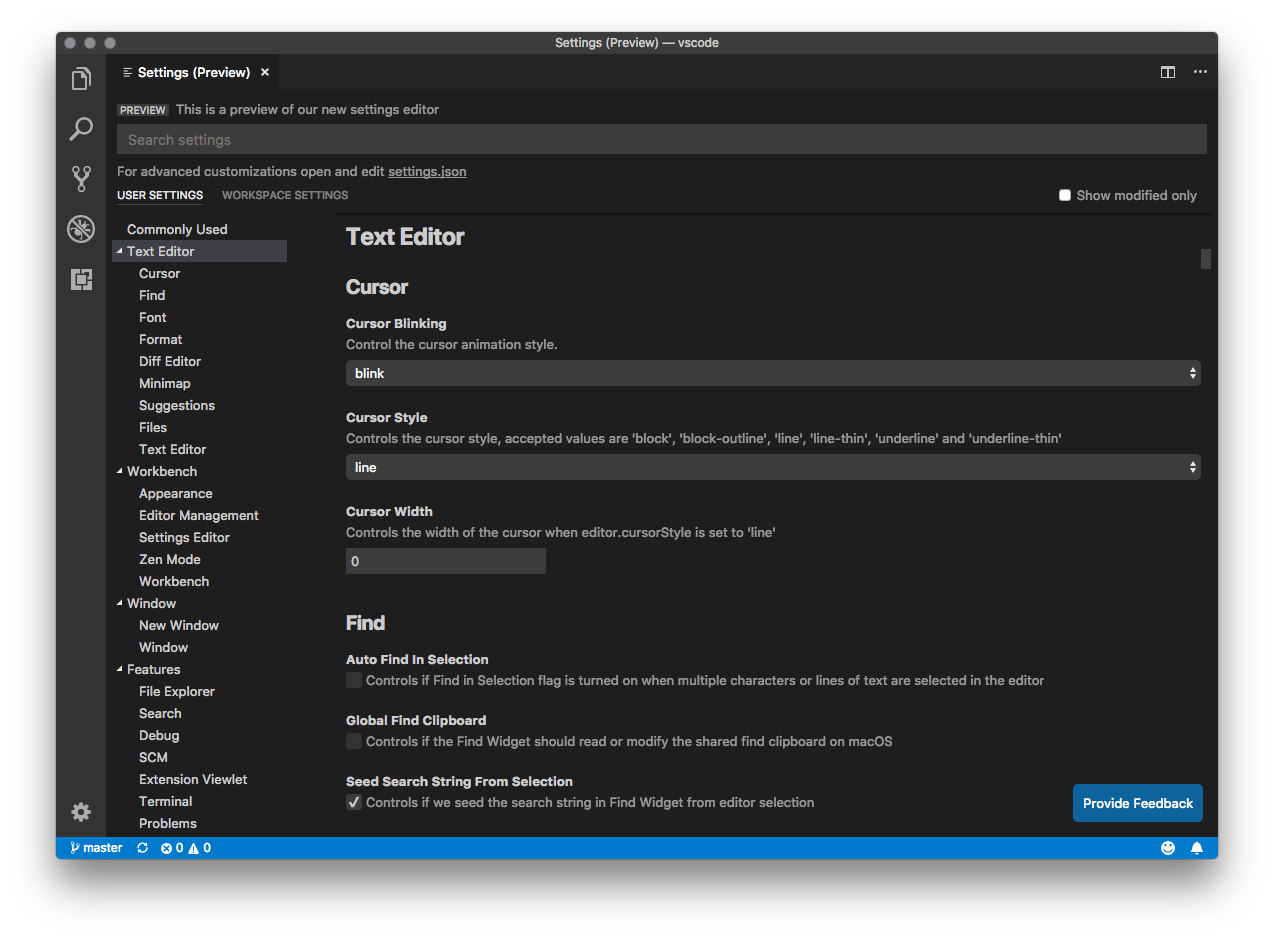The width and height of the screenshot is (1274, 939).
Task: Open the editor more actions menu
Action: (x=1200, y=72)
